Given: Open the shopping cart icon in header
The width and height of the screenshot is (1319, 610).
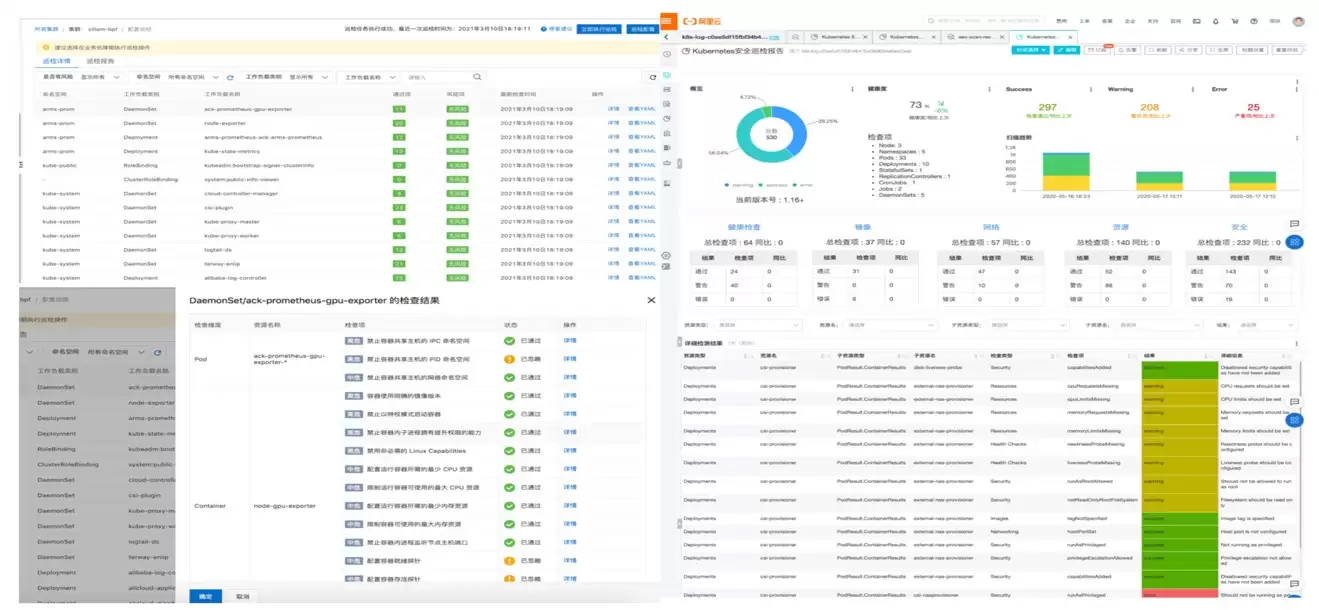Looking at the screenshot, I should (x=1236, y=20).
